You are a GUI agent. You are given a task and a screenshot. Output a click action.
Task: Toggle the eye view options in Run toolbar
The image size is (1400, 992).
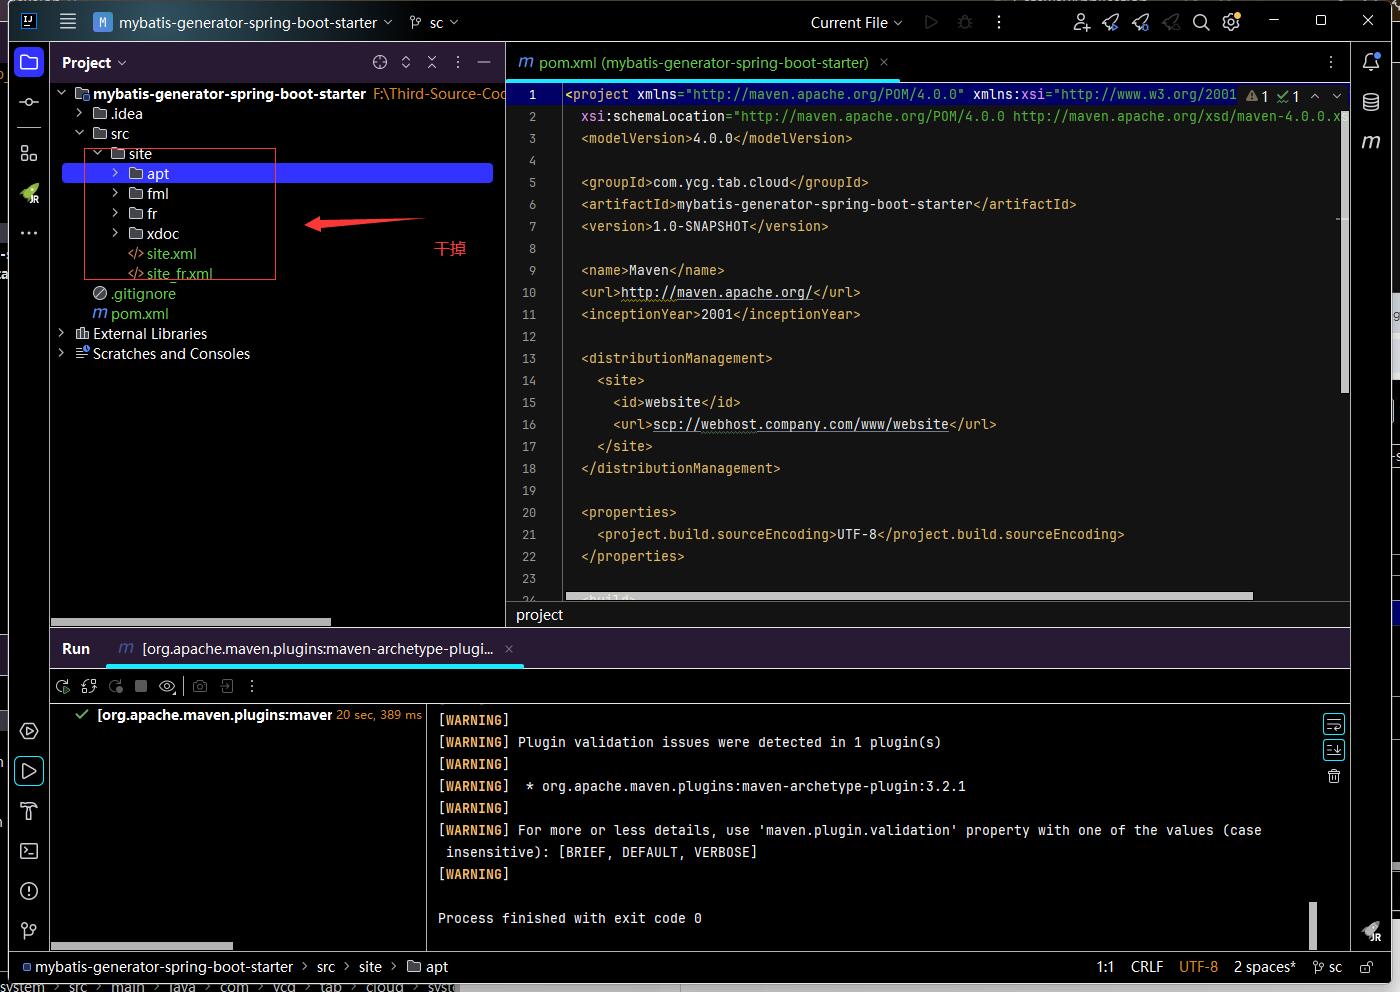167,686
